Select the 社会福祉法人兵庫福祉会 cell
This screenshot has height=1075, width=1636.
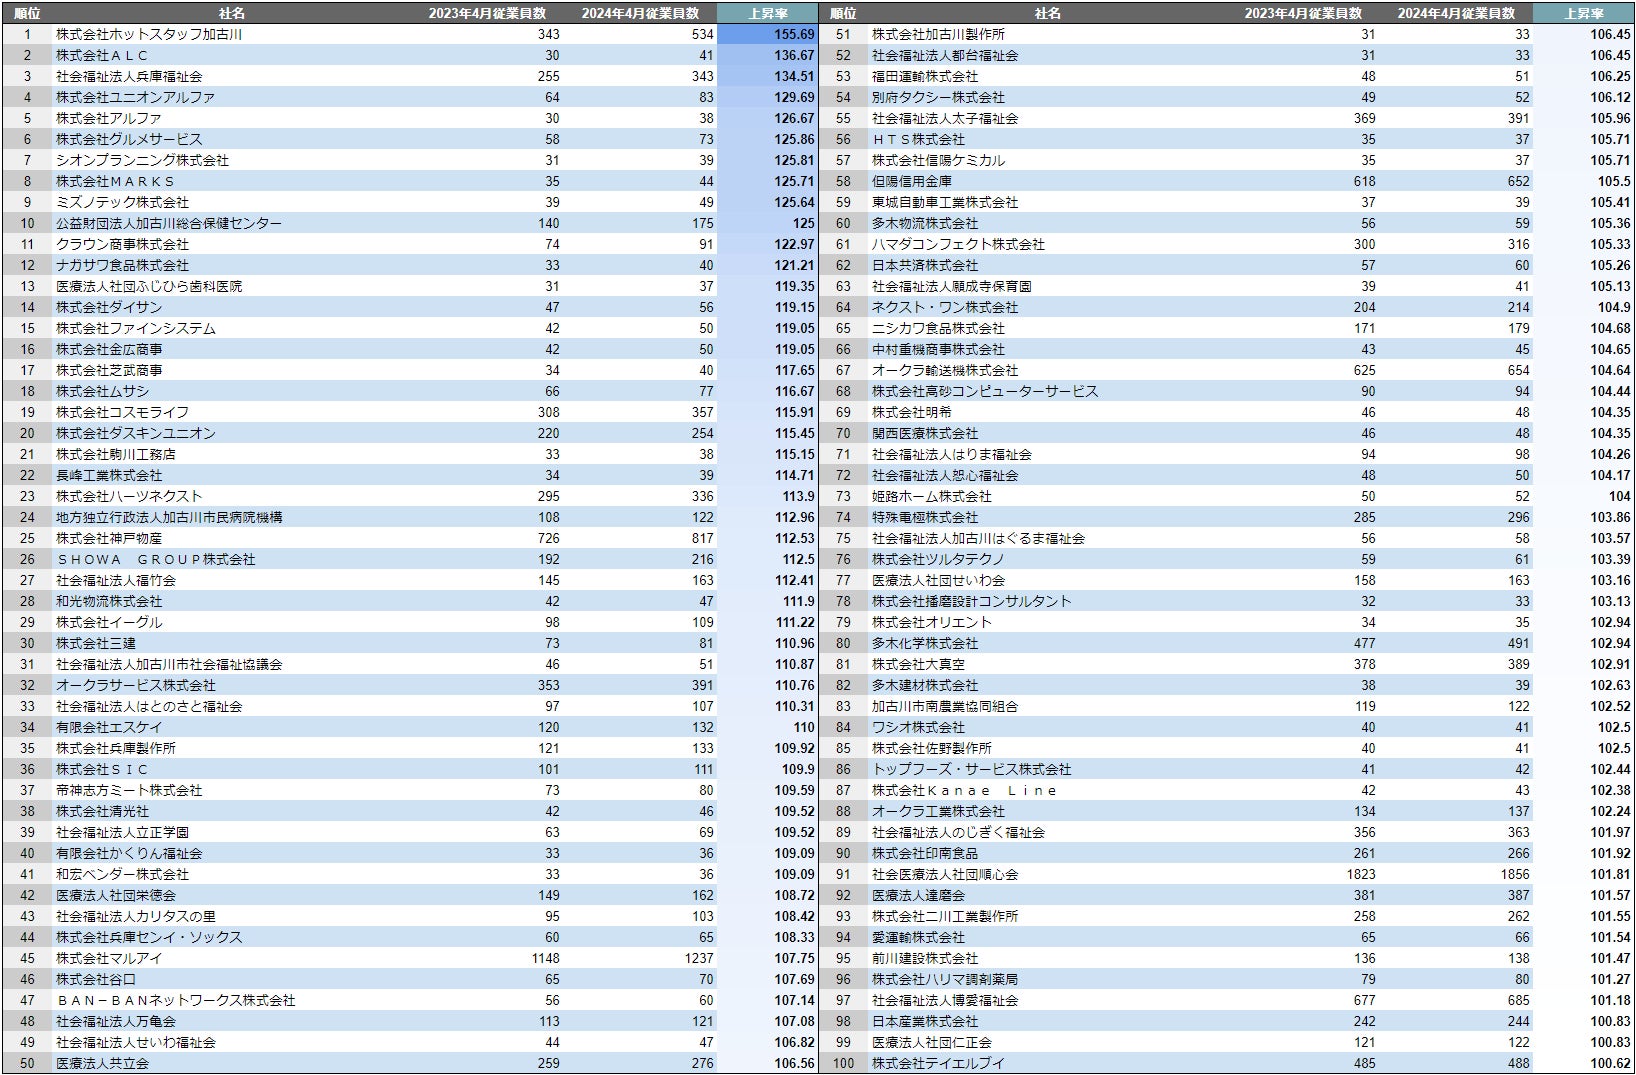[129, 76]
